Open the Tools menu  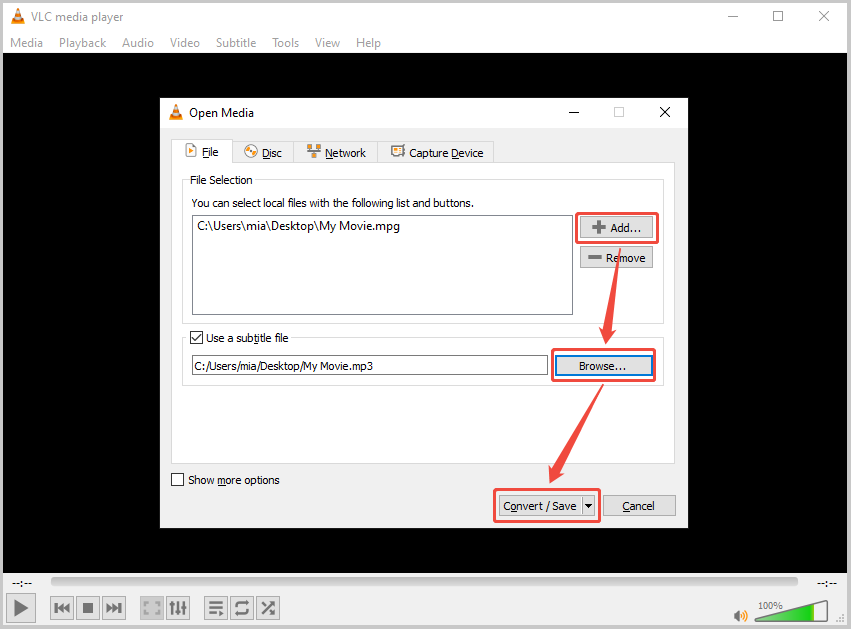click(x=285, y=43)
